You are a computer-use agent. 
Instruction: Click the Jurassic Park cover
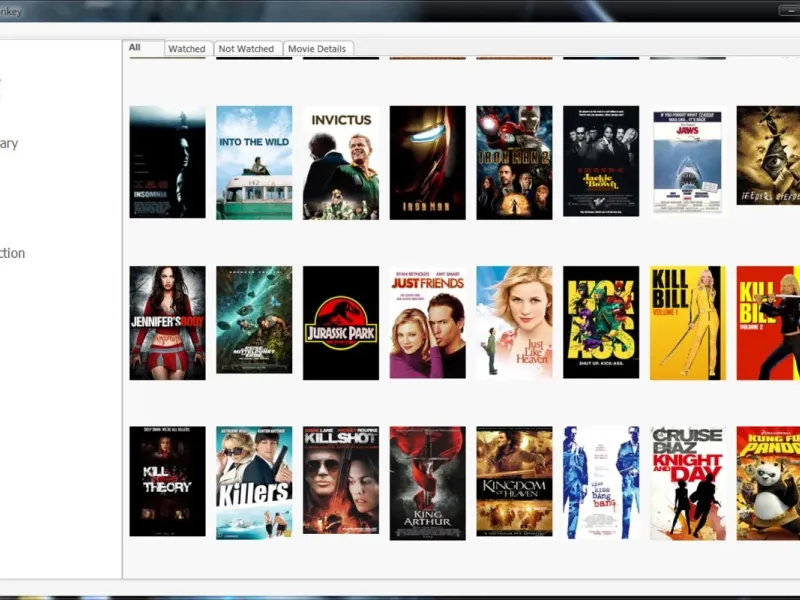[341, 323]
